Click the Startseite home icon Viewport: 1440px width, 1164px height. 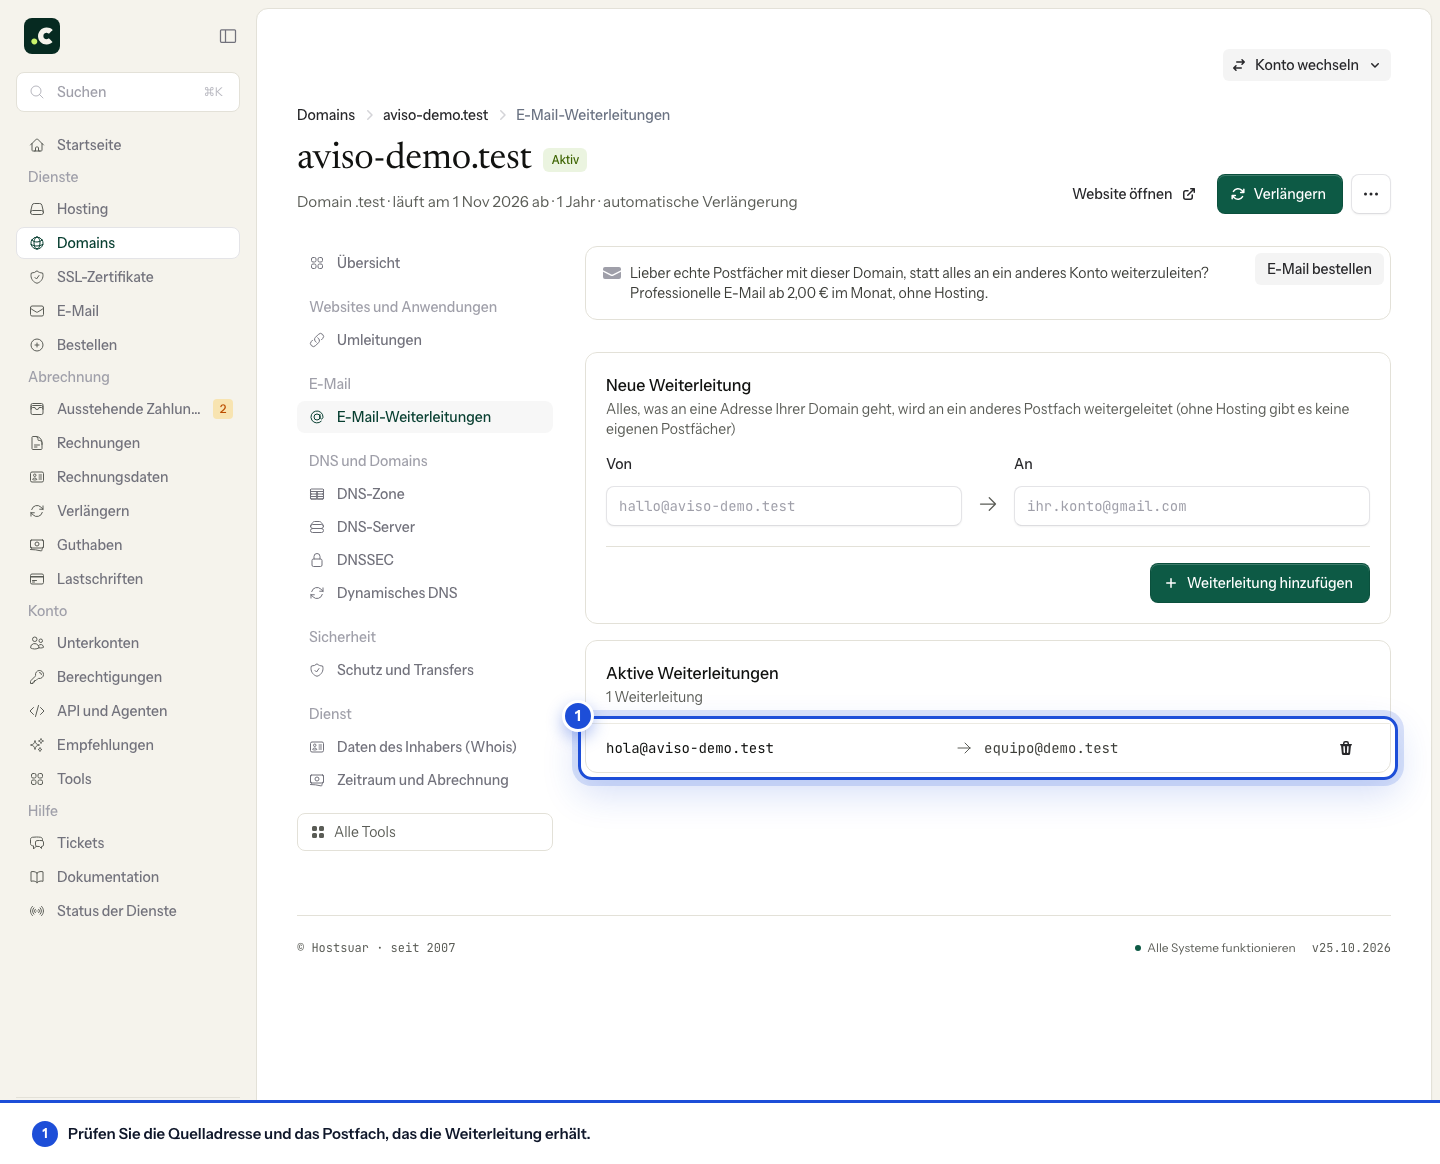click(37, 145)
